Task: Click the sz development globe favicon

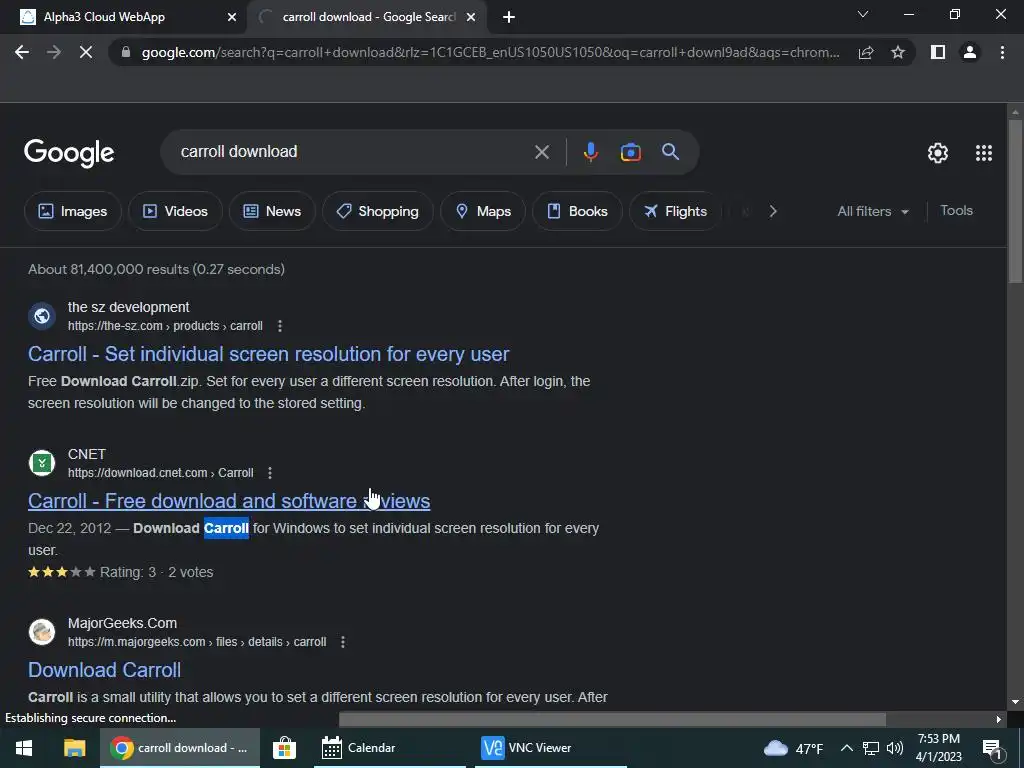Action: coord(42,316)
